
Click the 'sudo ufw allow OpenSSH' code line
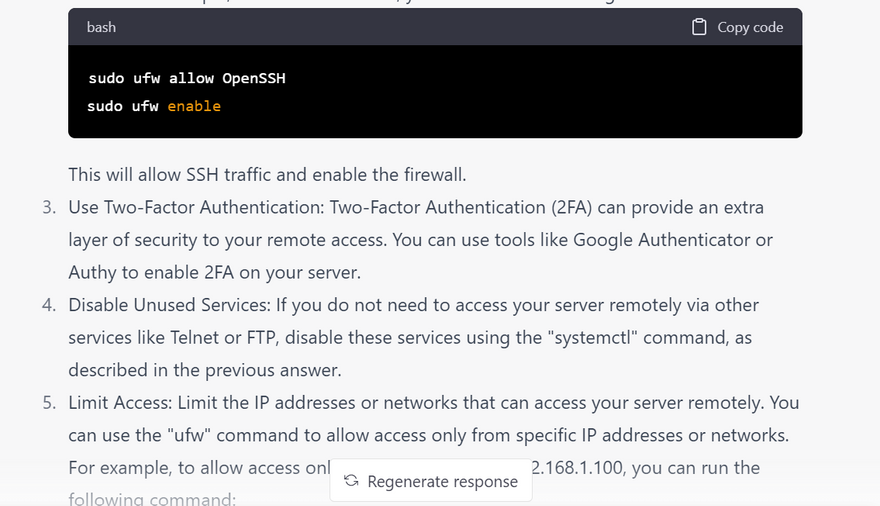[x=186, y=78]
